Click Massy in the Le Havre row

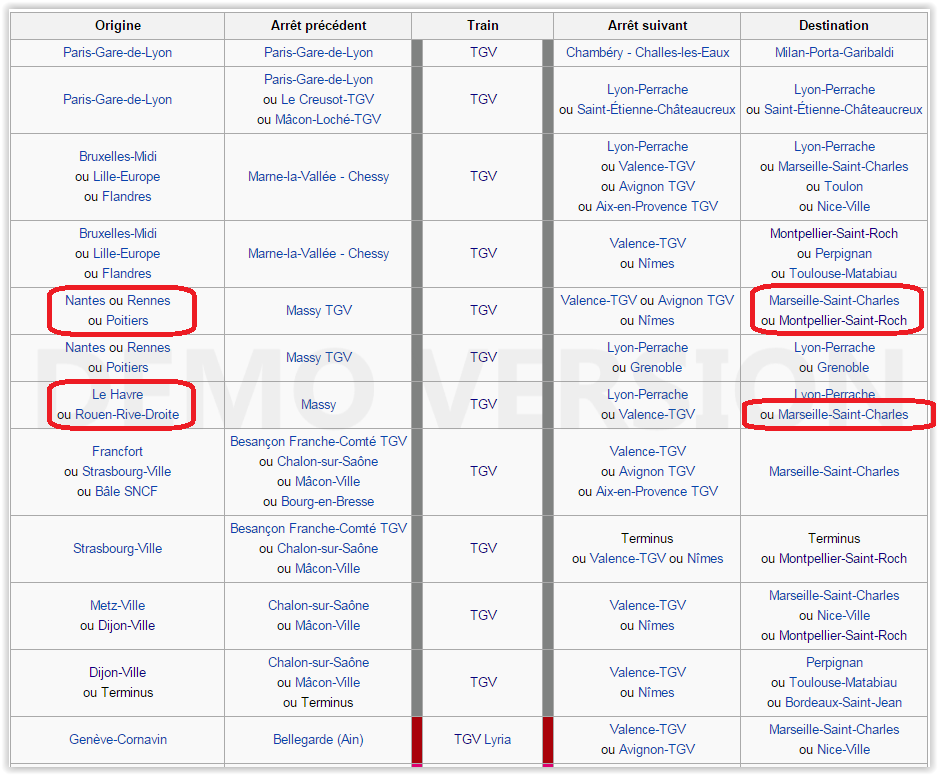coord(318,405)
